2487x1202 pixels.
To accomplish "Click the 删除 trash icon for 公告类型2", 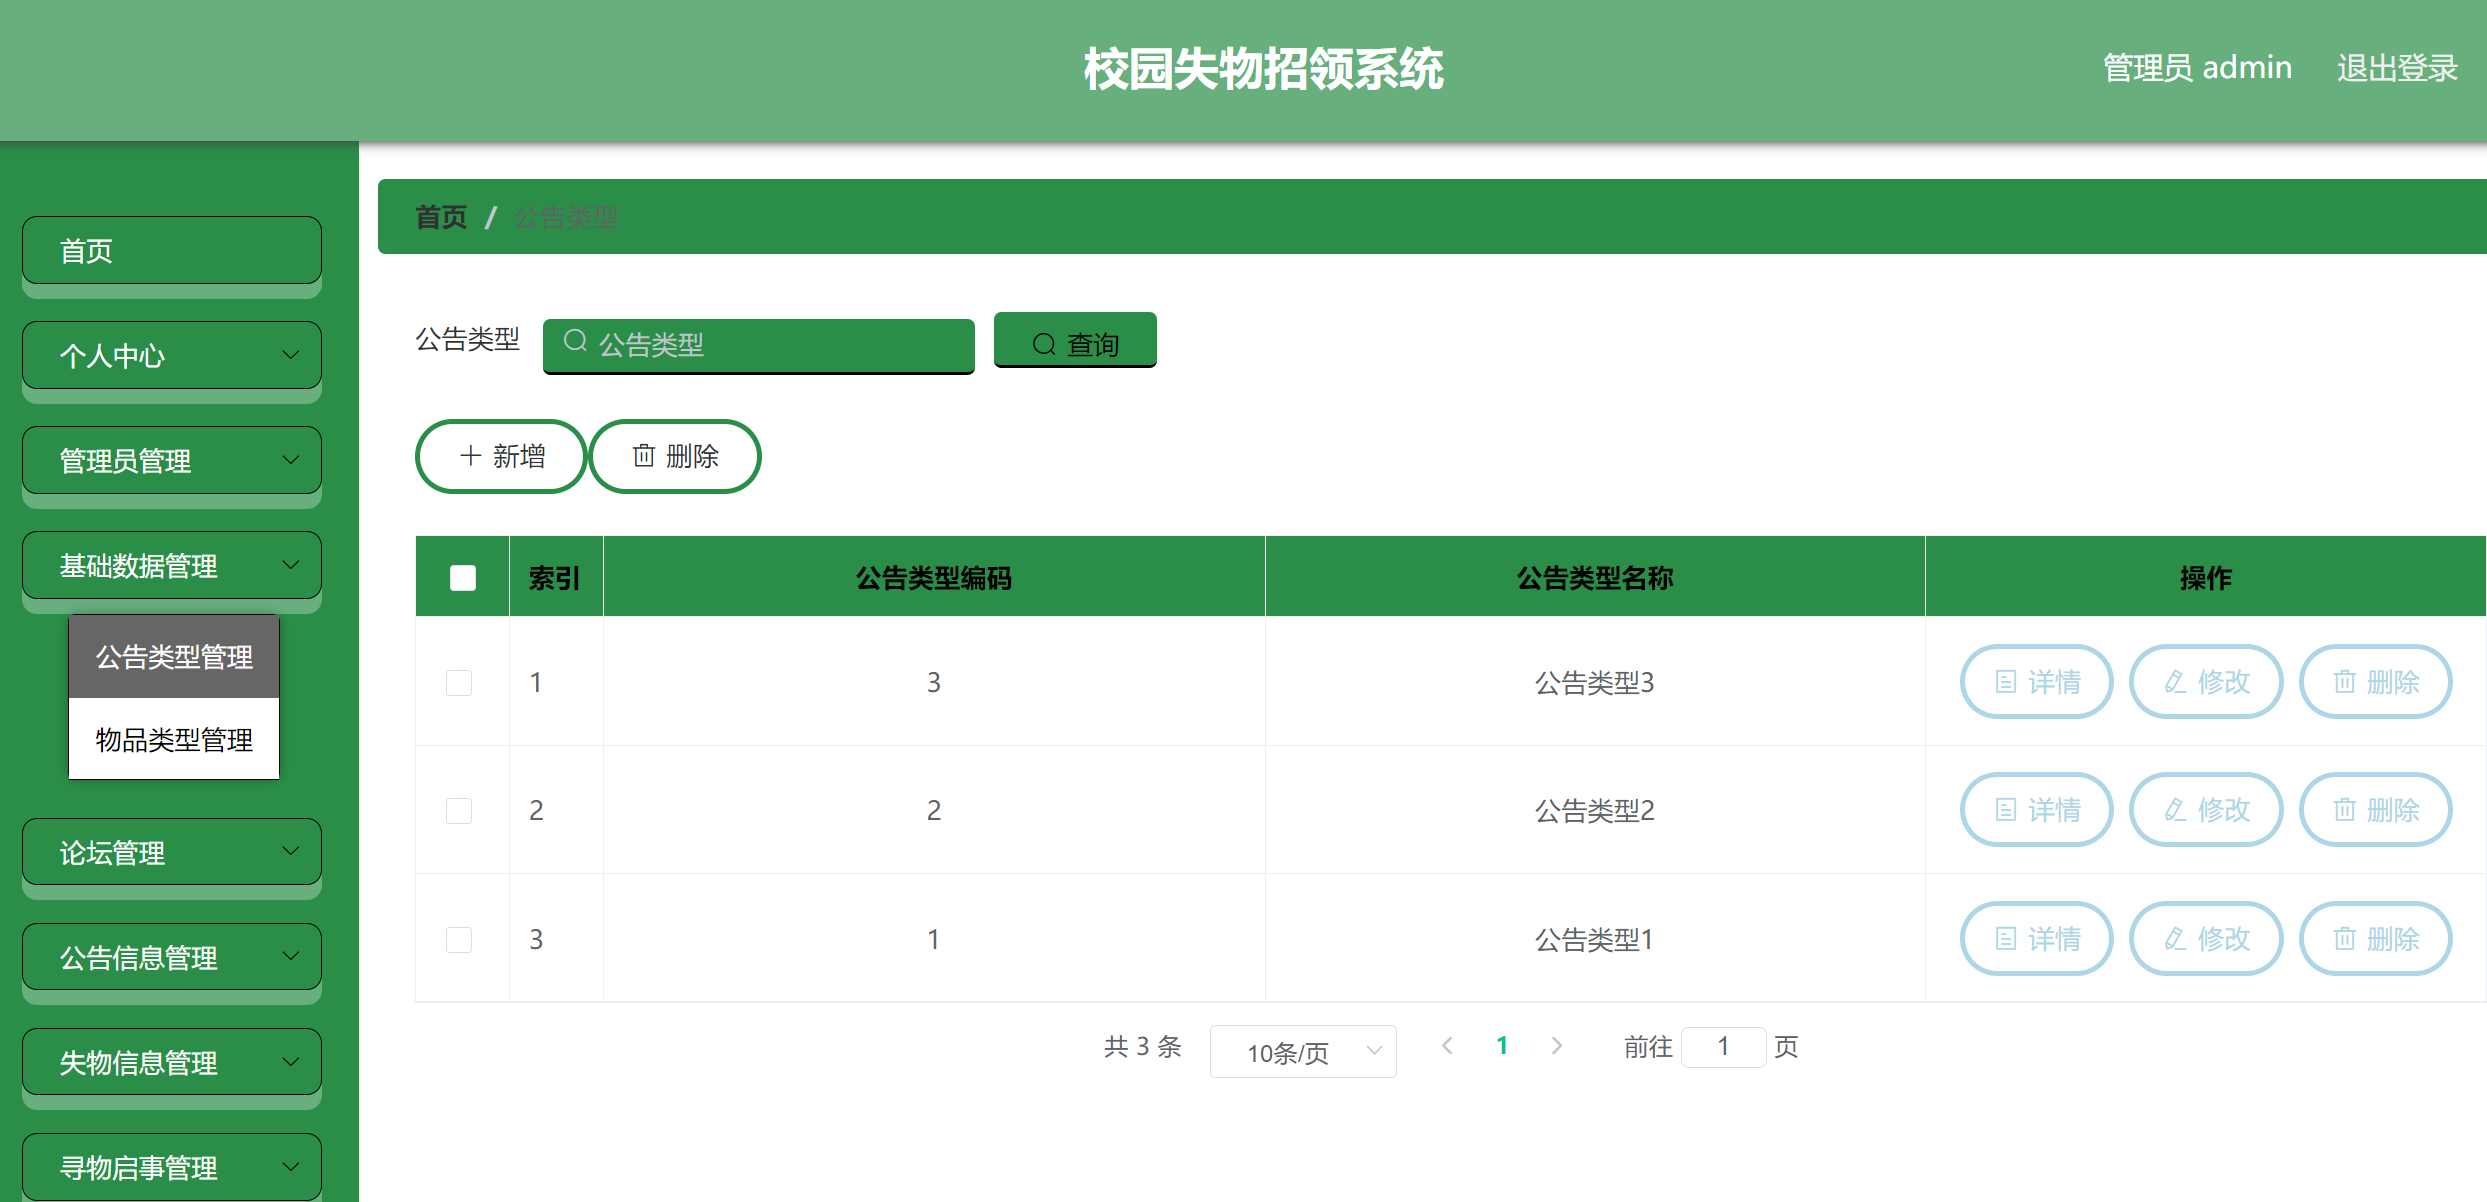I will tap(2345, 810).
